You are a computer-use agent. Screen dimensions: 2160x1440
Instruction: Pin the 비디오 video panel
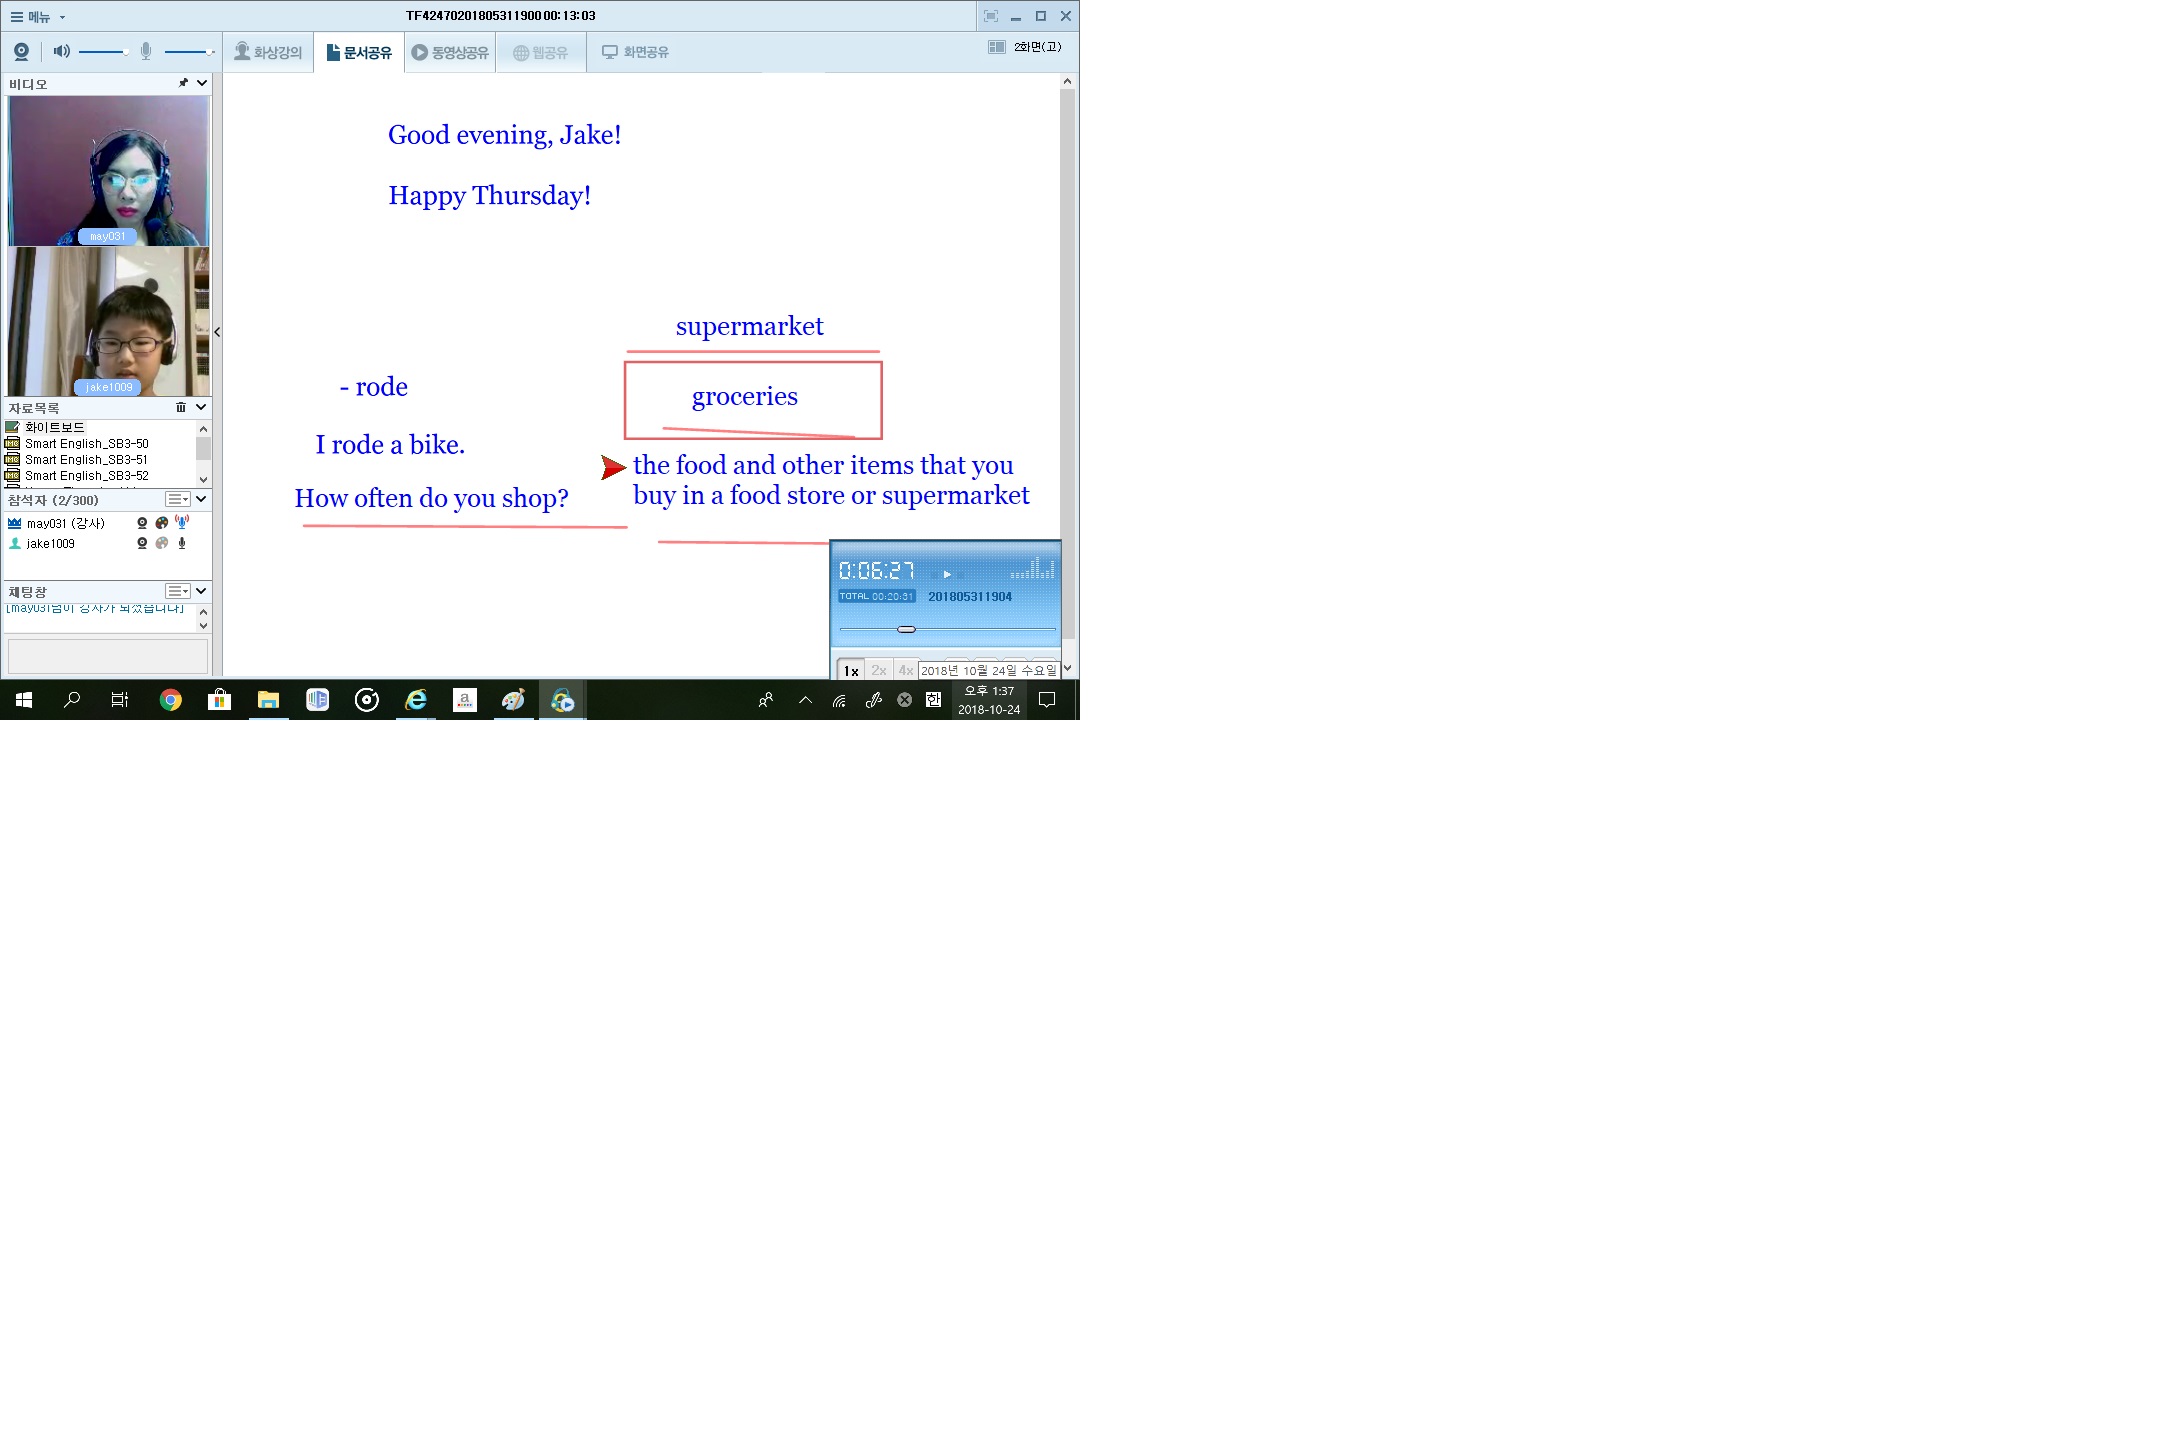pyautogui.click(x=183, y=83)
